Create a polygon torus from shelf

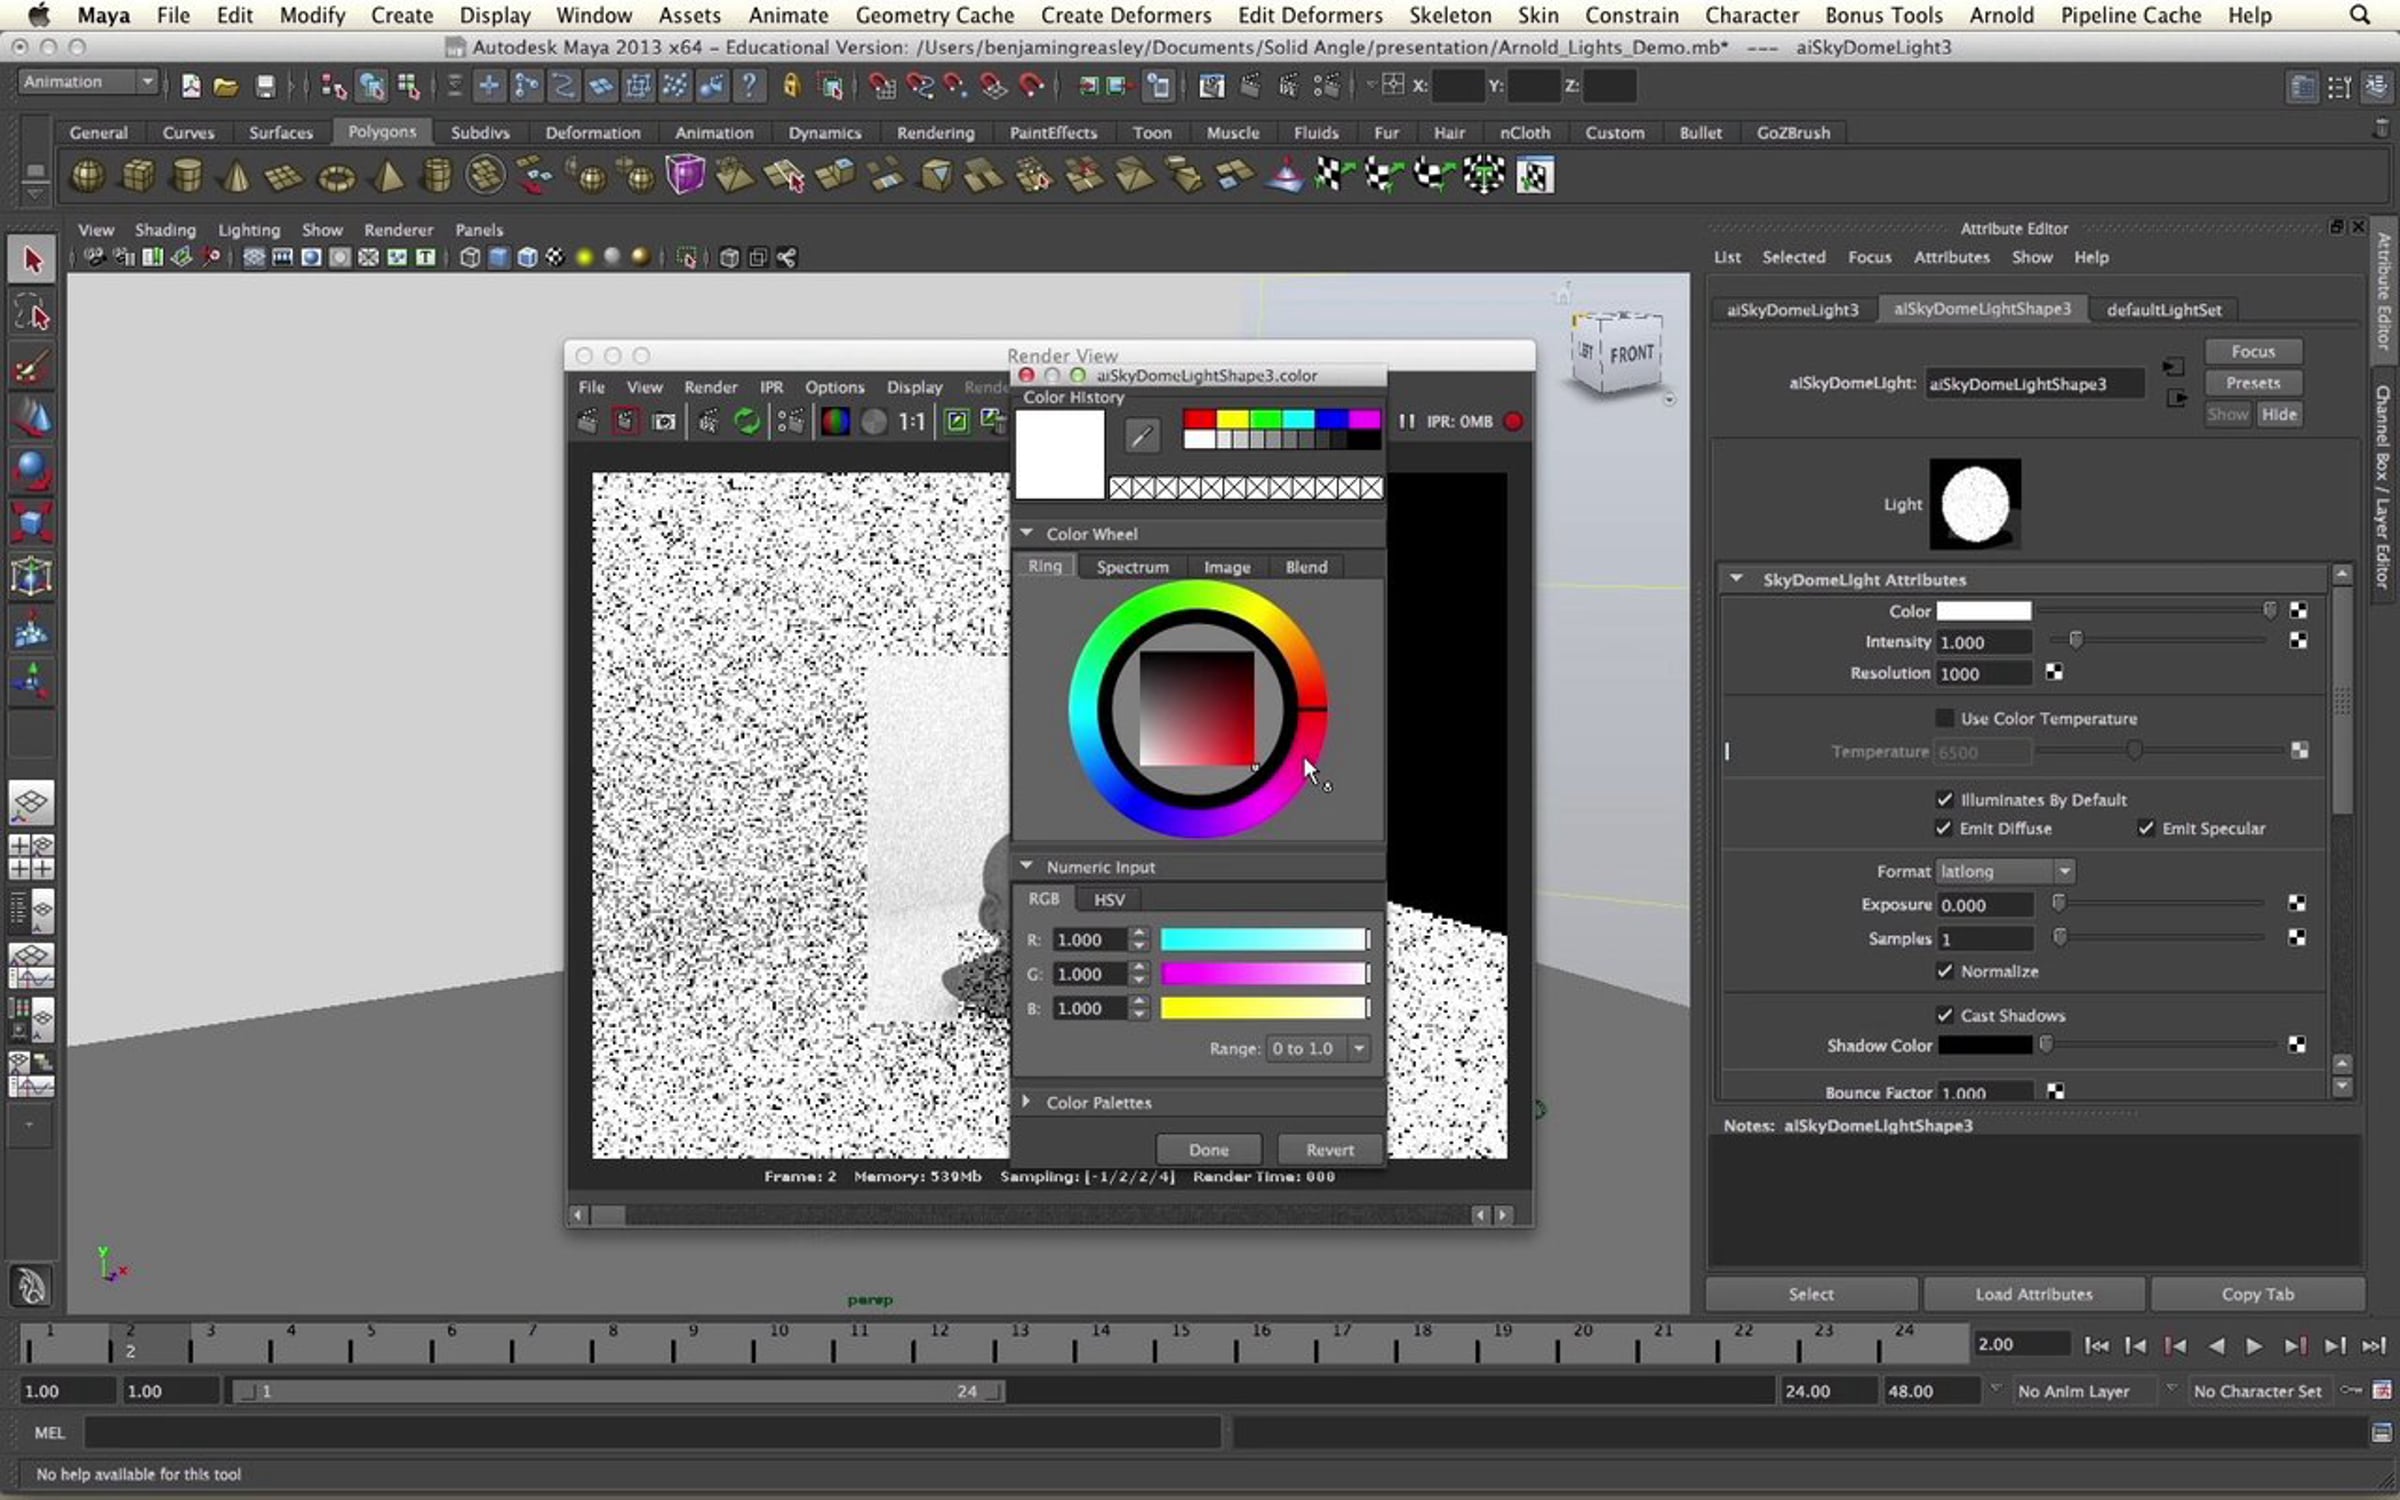coord(336,178)
